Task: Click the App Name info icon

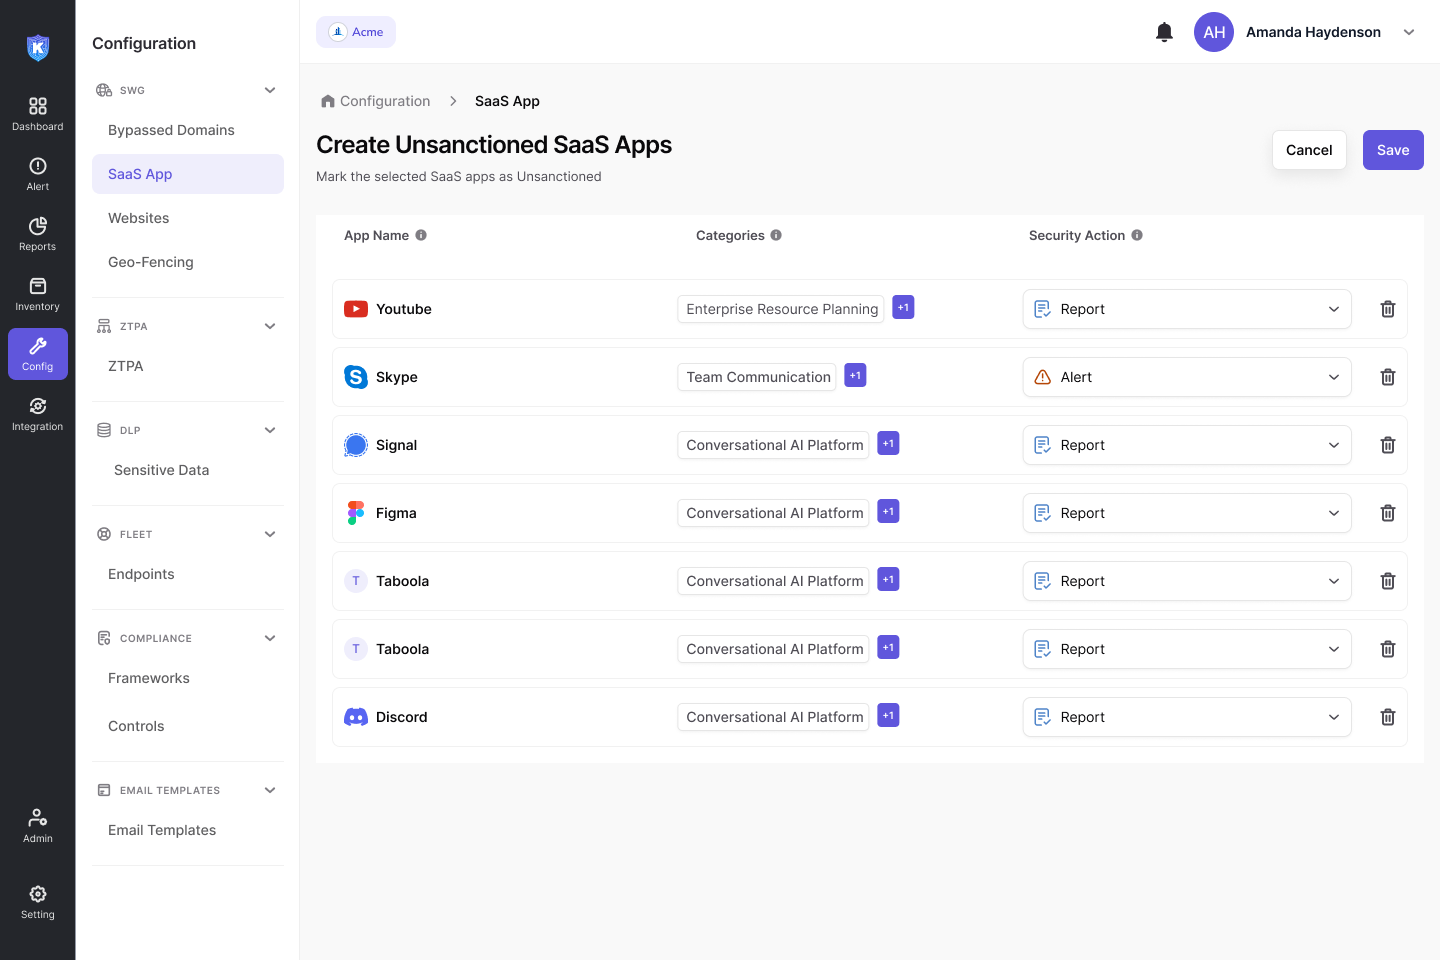Action: [421, 235]
